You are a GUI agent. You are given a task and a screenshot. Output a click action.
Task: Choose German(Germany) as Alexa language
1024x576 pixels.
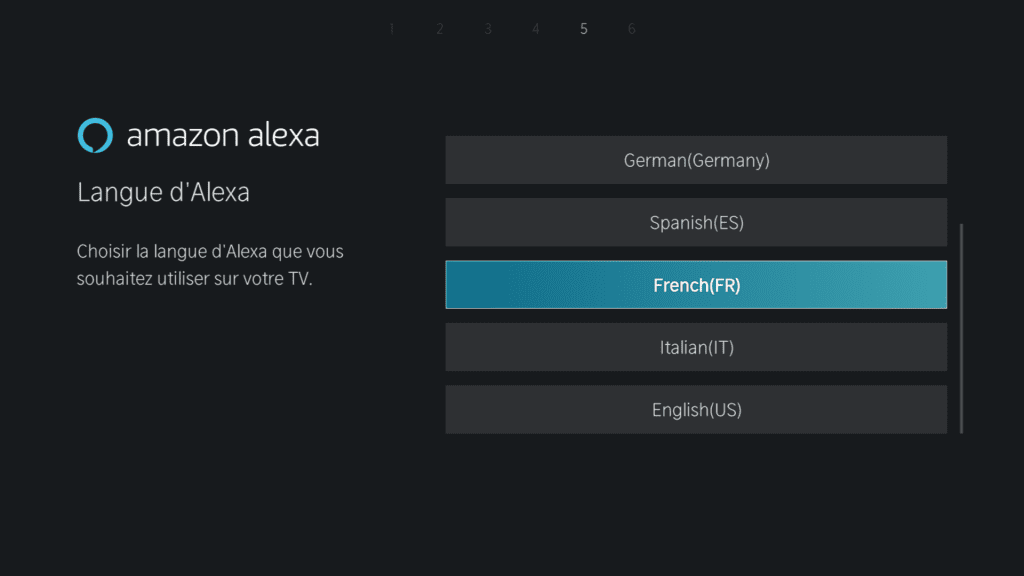(x=696, y=160)
